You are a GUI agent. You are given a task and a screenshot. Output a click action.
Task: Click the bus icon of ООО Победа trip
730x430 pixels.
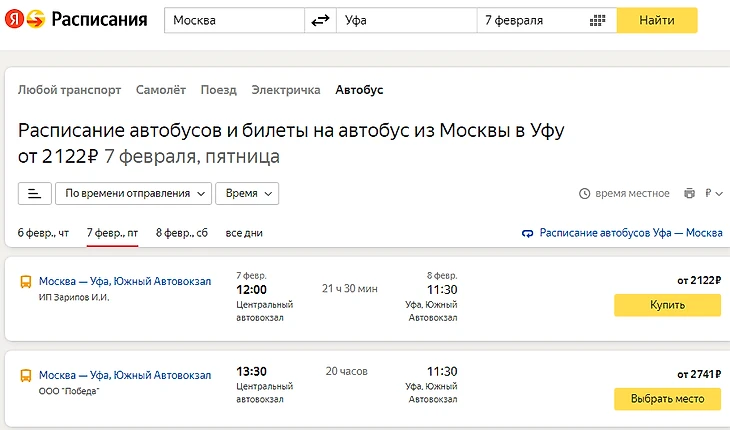[25, 376]
